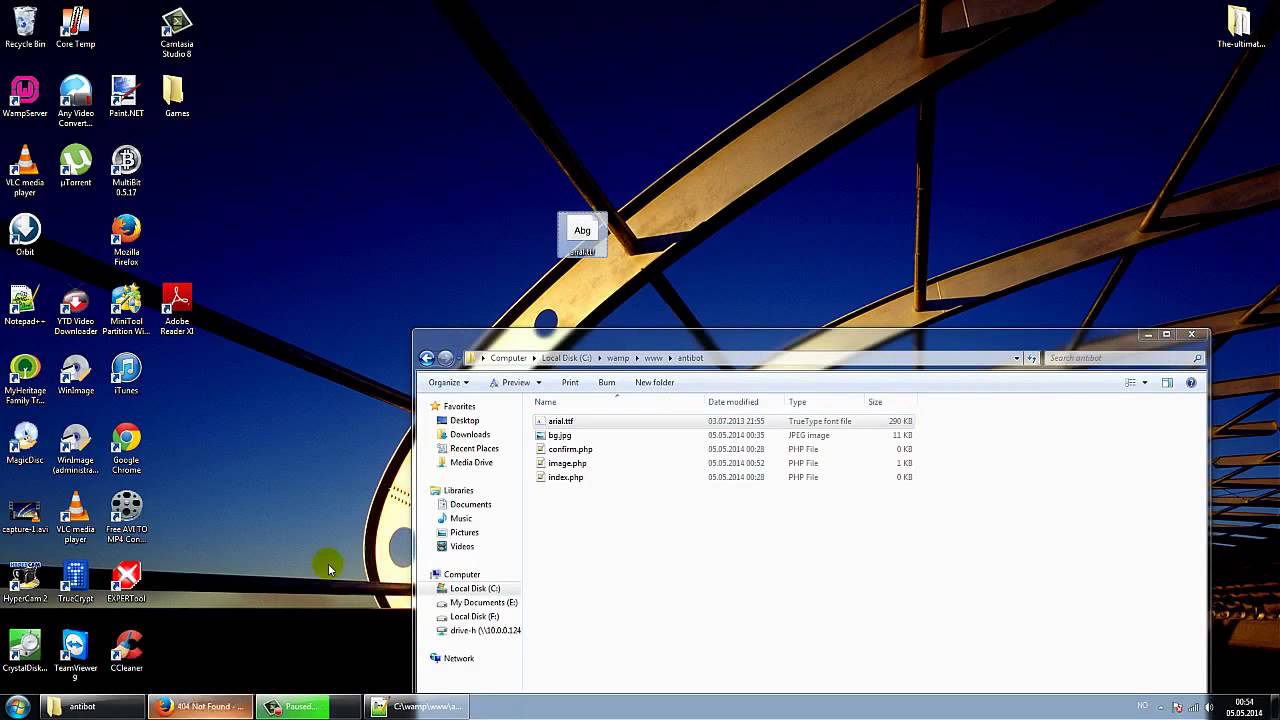
Task: Select the WampServer desktop icon
Action: [x=25, y=97]
